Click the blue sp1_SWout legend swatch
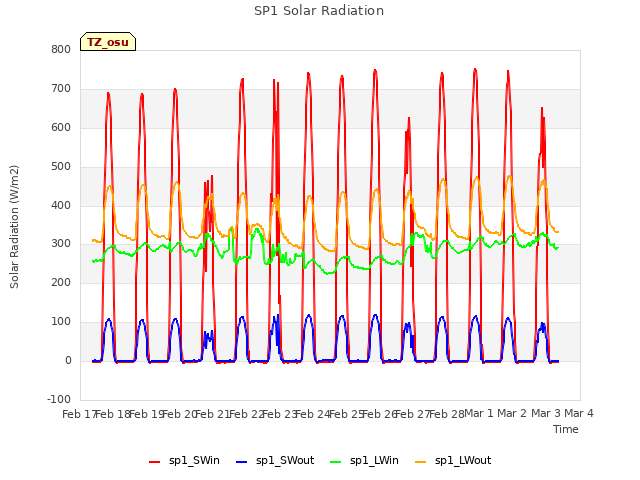Viewport: 640px width, 480px height. pyautogui.click(x=242, y=462)
